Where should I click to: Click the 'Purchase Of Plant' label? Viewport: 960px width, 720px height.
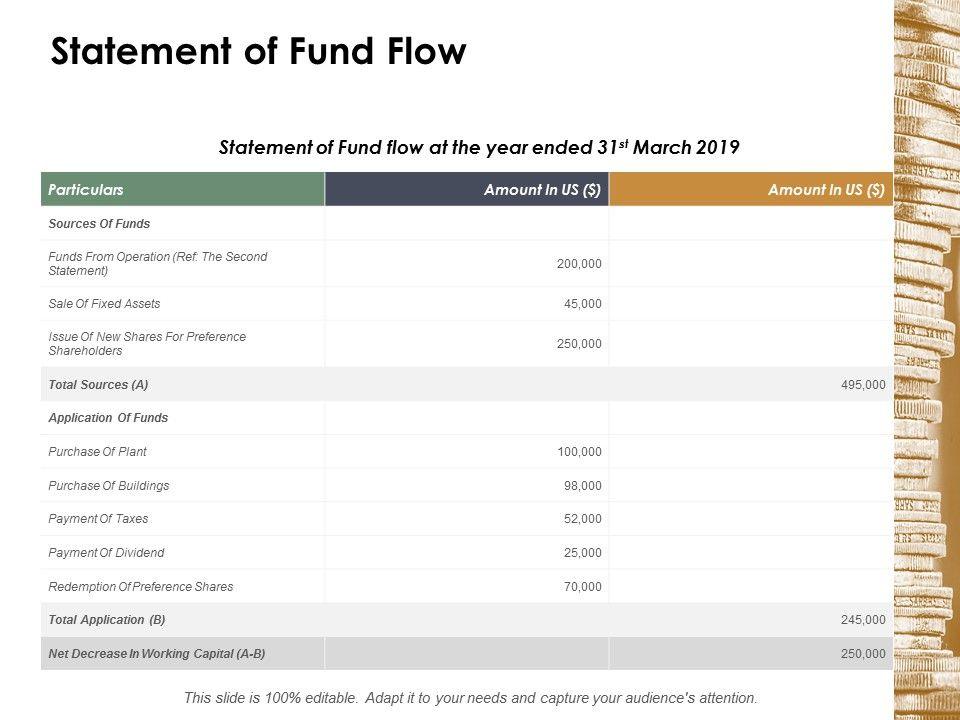pyautogui.click(x=97, y=452)
